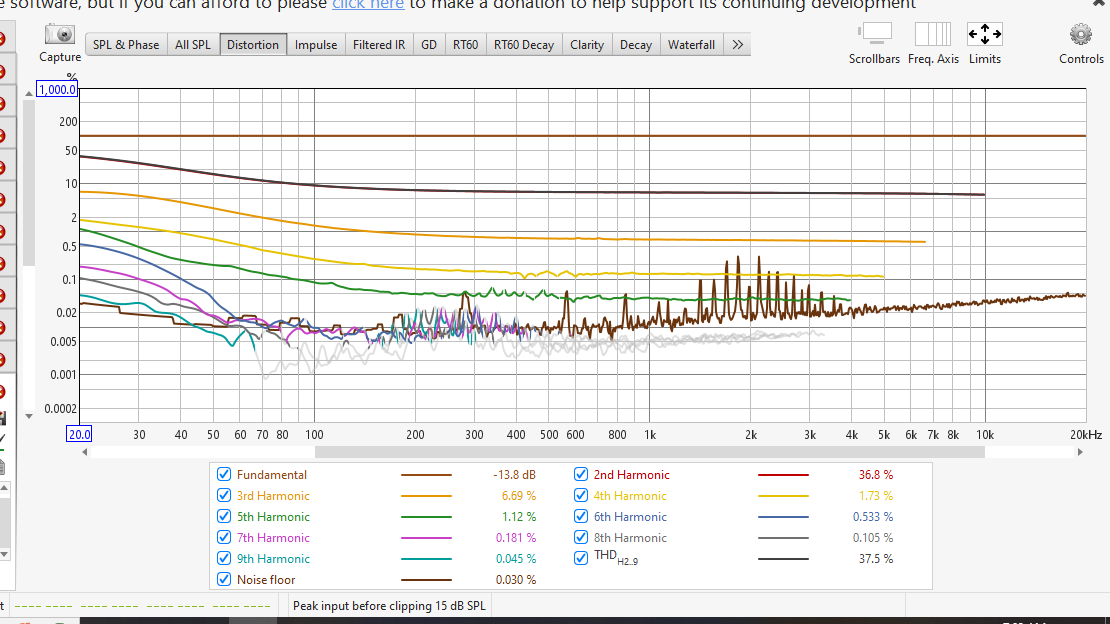Screen dimensions: 1110x624
Task: Hide the 5th Harmonic trace
Action: (224, 516)
